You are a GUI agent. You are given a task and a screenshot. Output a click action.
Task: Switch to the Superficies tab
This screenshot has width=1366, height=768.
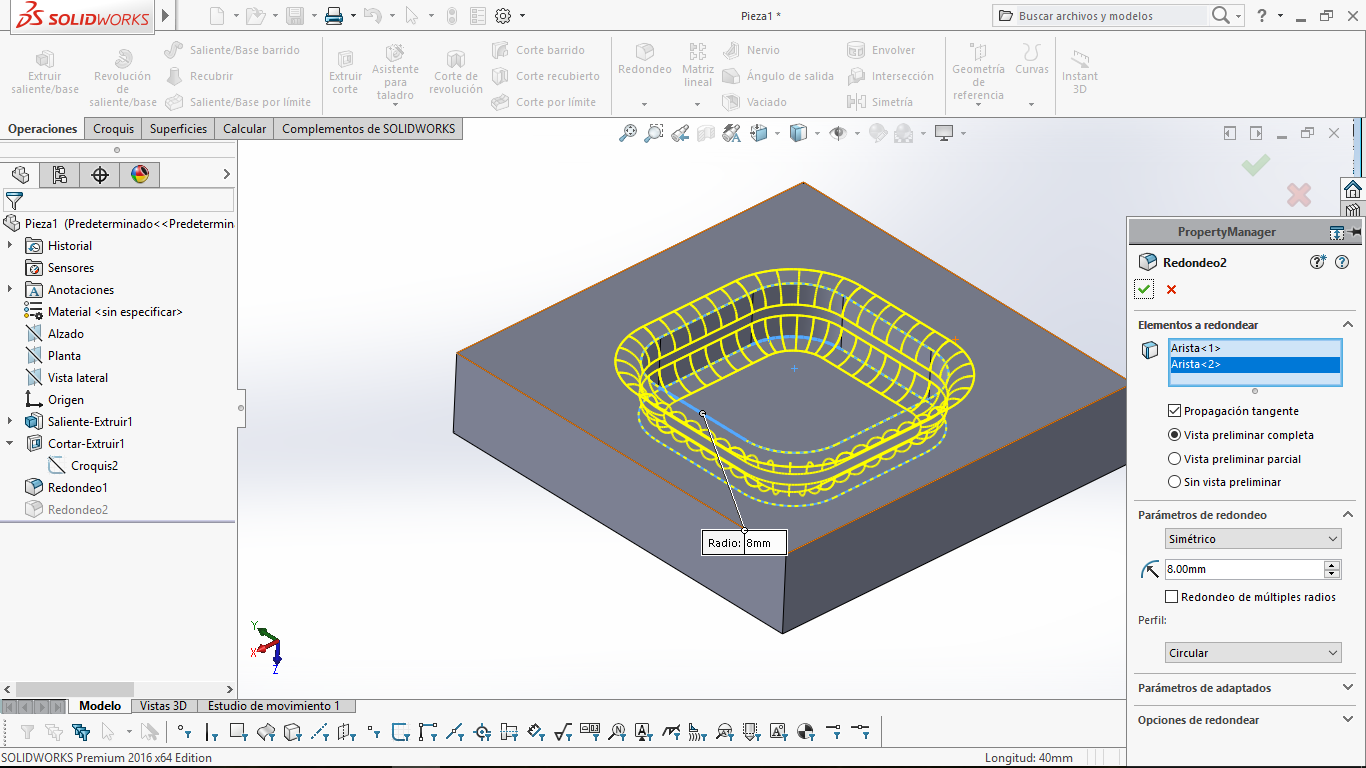pos(178,129)
